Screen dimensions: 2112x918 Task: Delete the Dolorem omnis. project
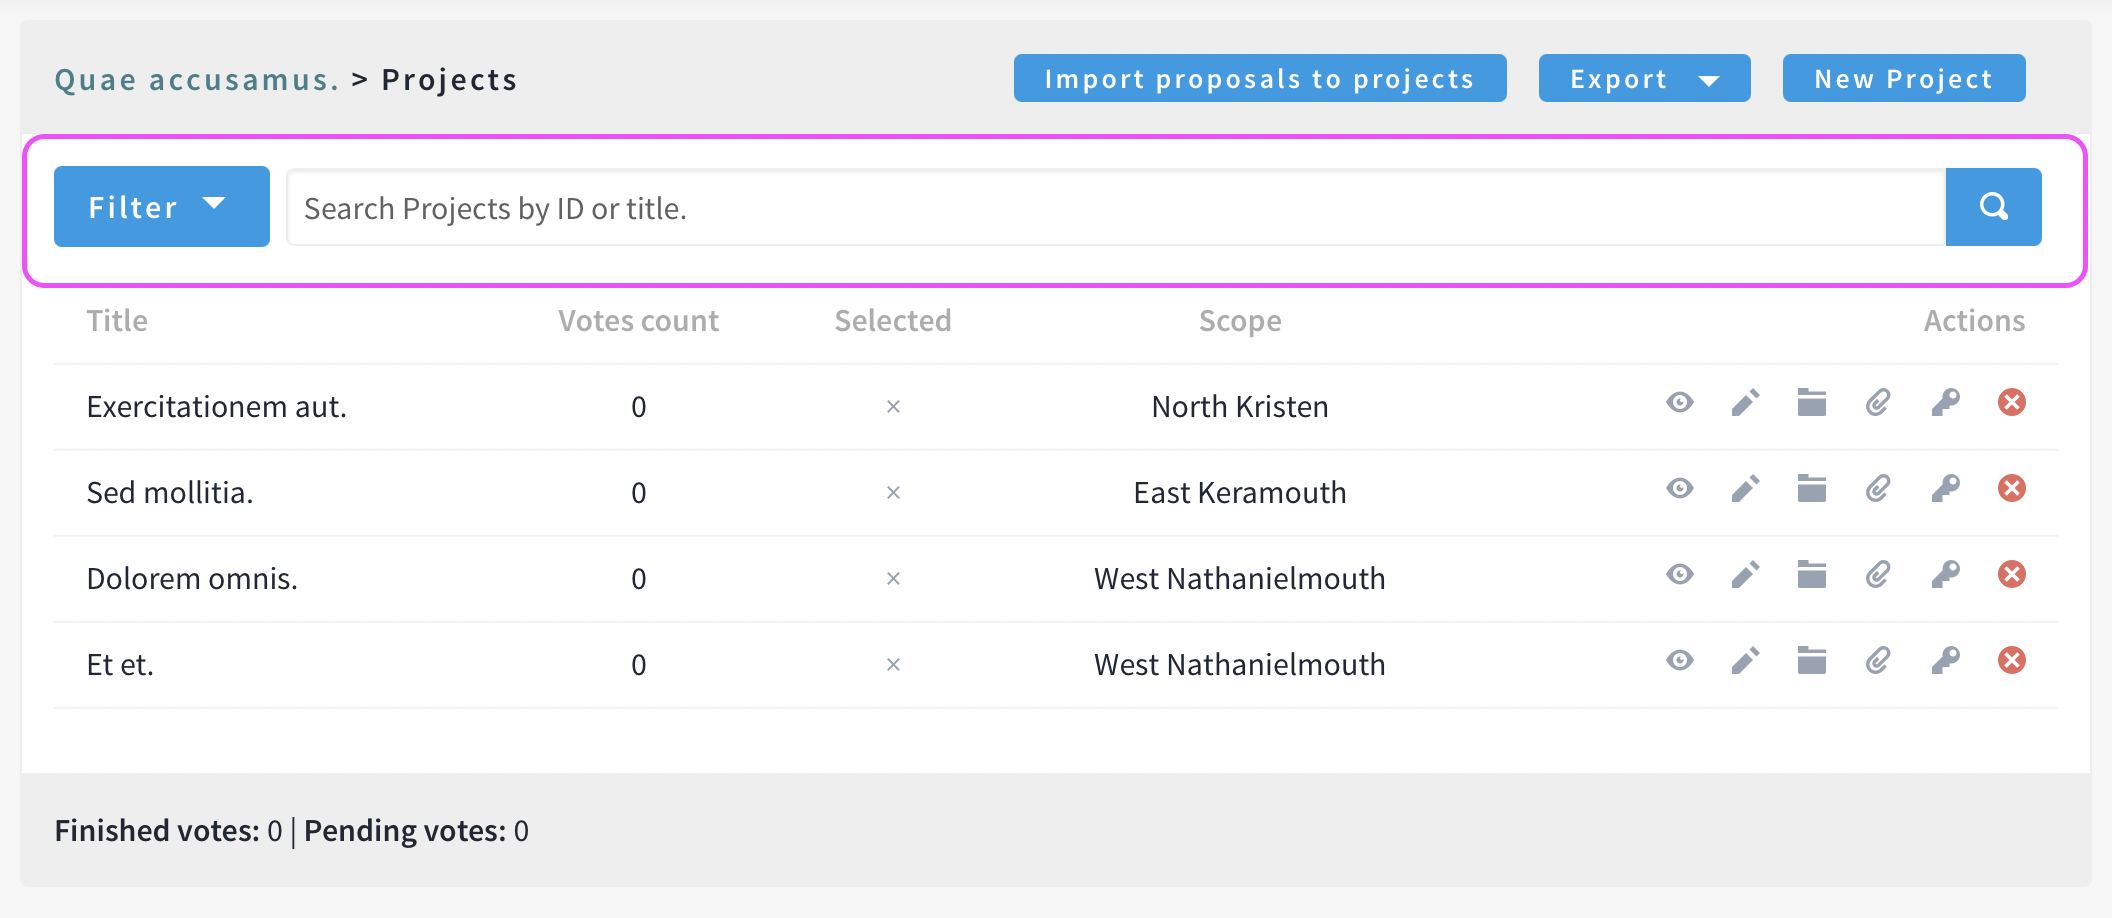coord(2011,575)
